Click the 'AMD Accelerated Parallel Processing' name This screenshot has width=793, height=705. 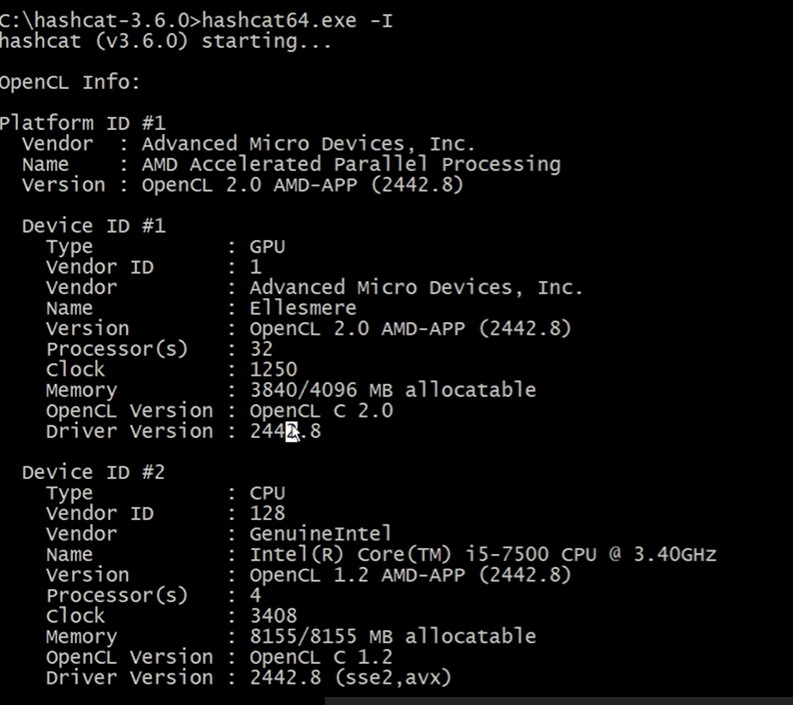click(351, 164)
